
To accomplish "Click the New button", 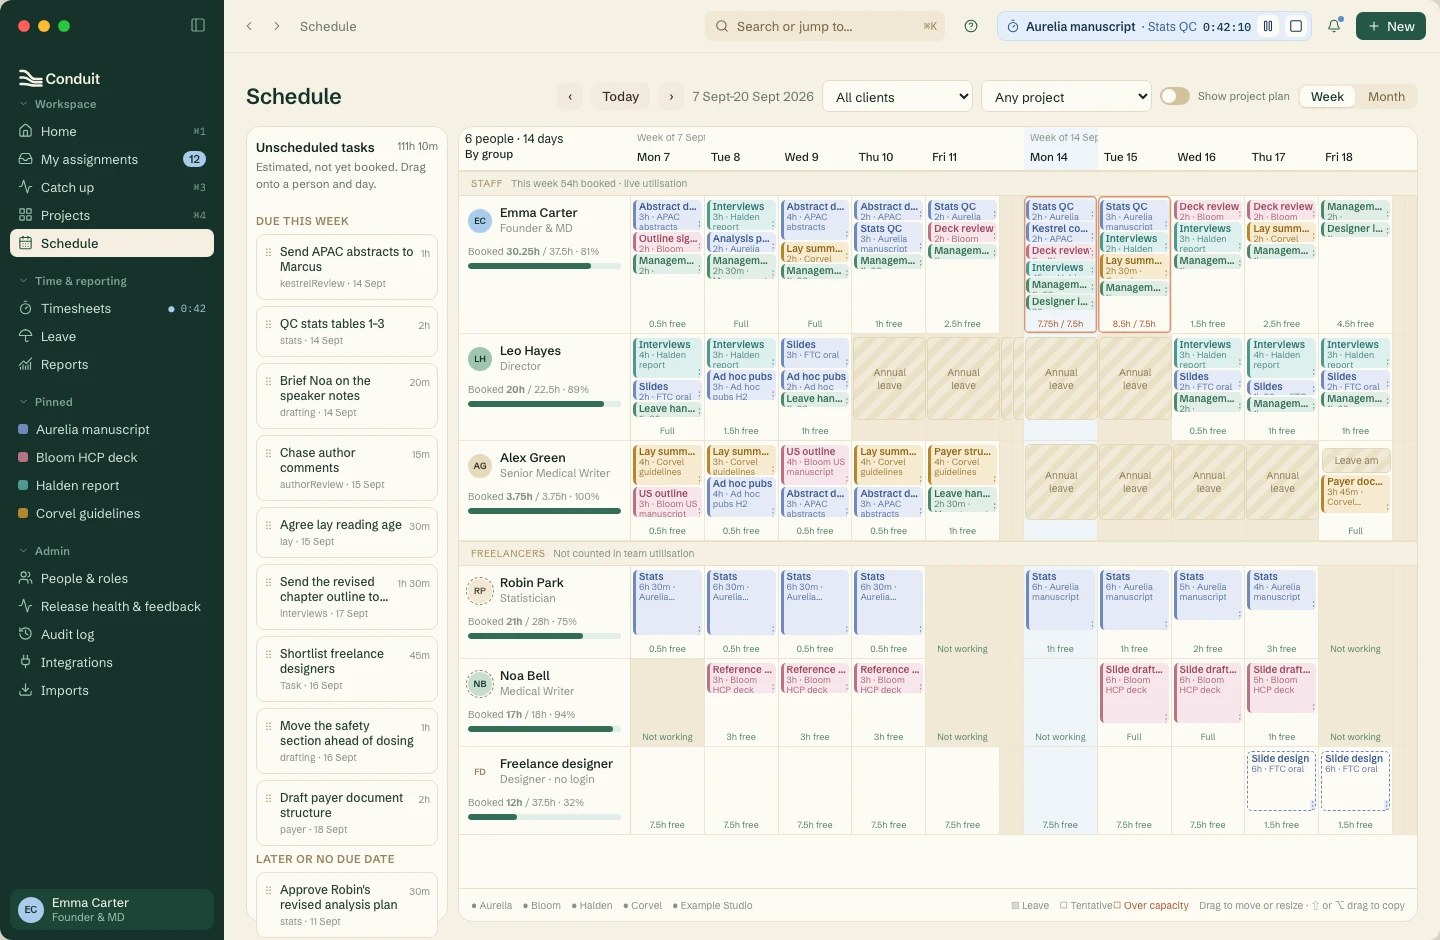I will (1391, 26).
